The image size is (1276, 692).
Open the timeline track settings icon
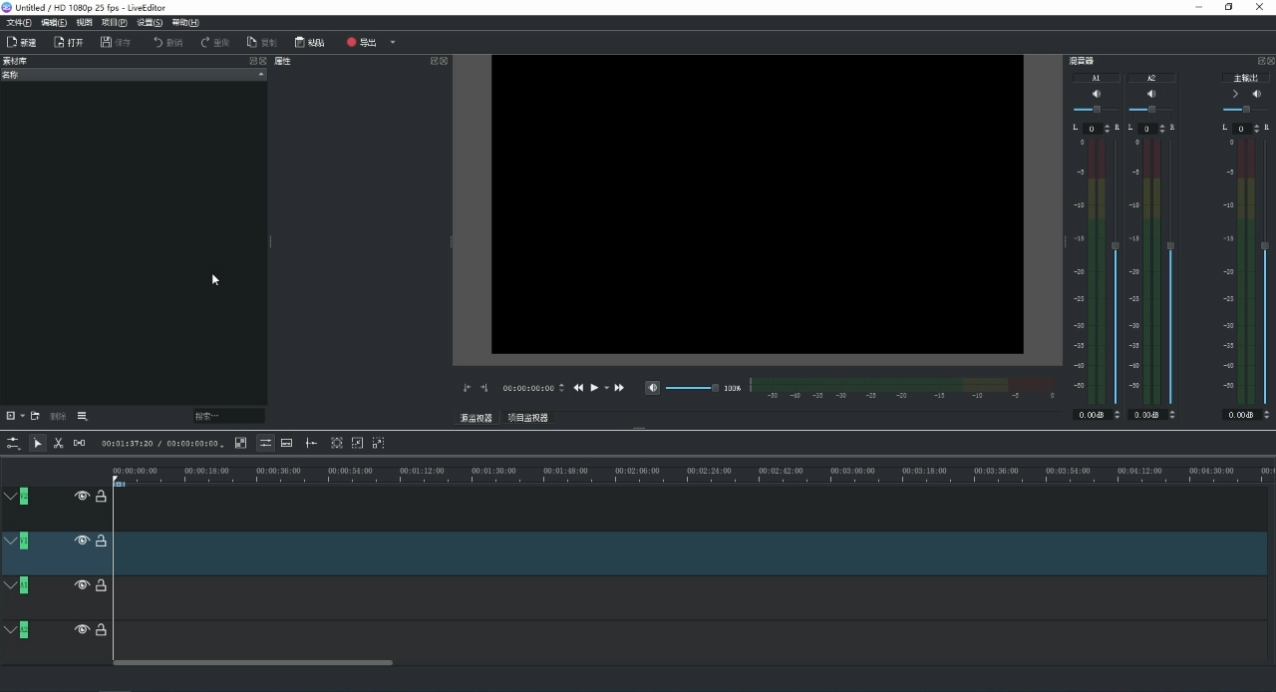tap(13, 443)
